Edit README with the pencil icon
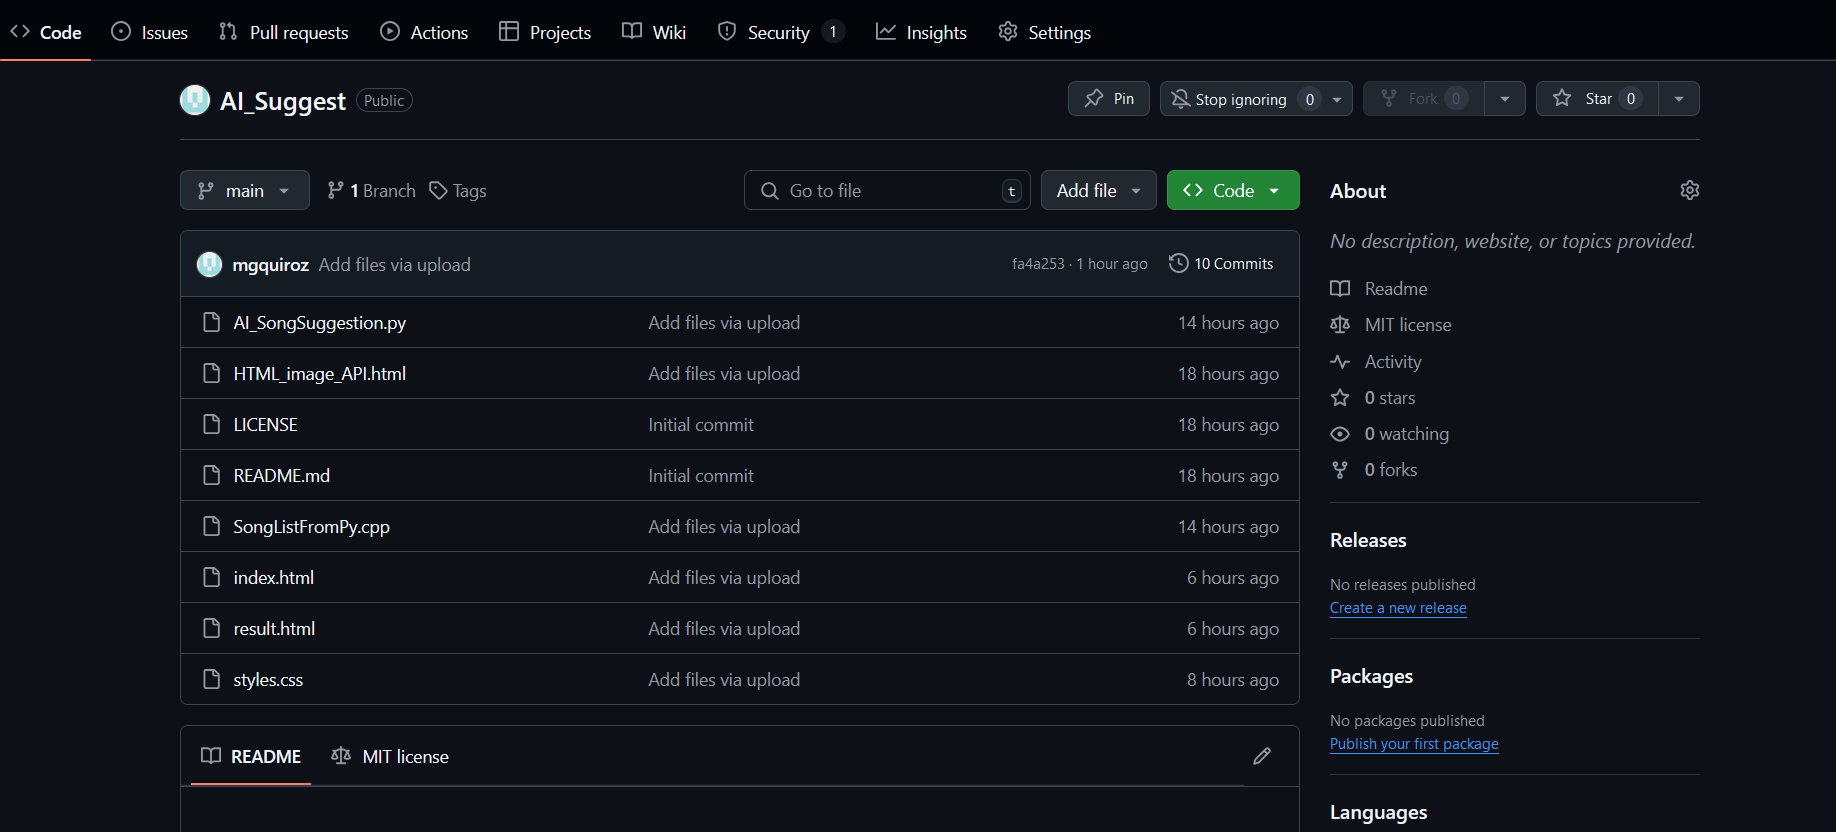Viewport: 1836px width, 832px height. pos(1262,756)
